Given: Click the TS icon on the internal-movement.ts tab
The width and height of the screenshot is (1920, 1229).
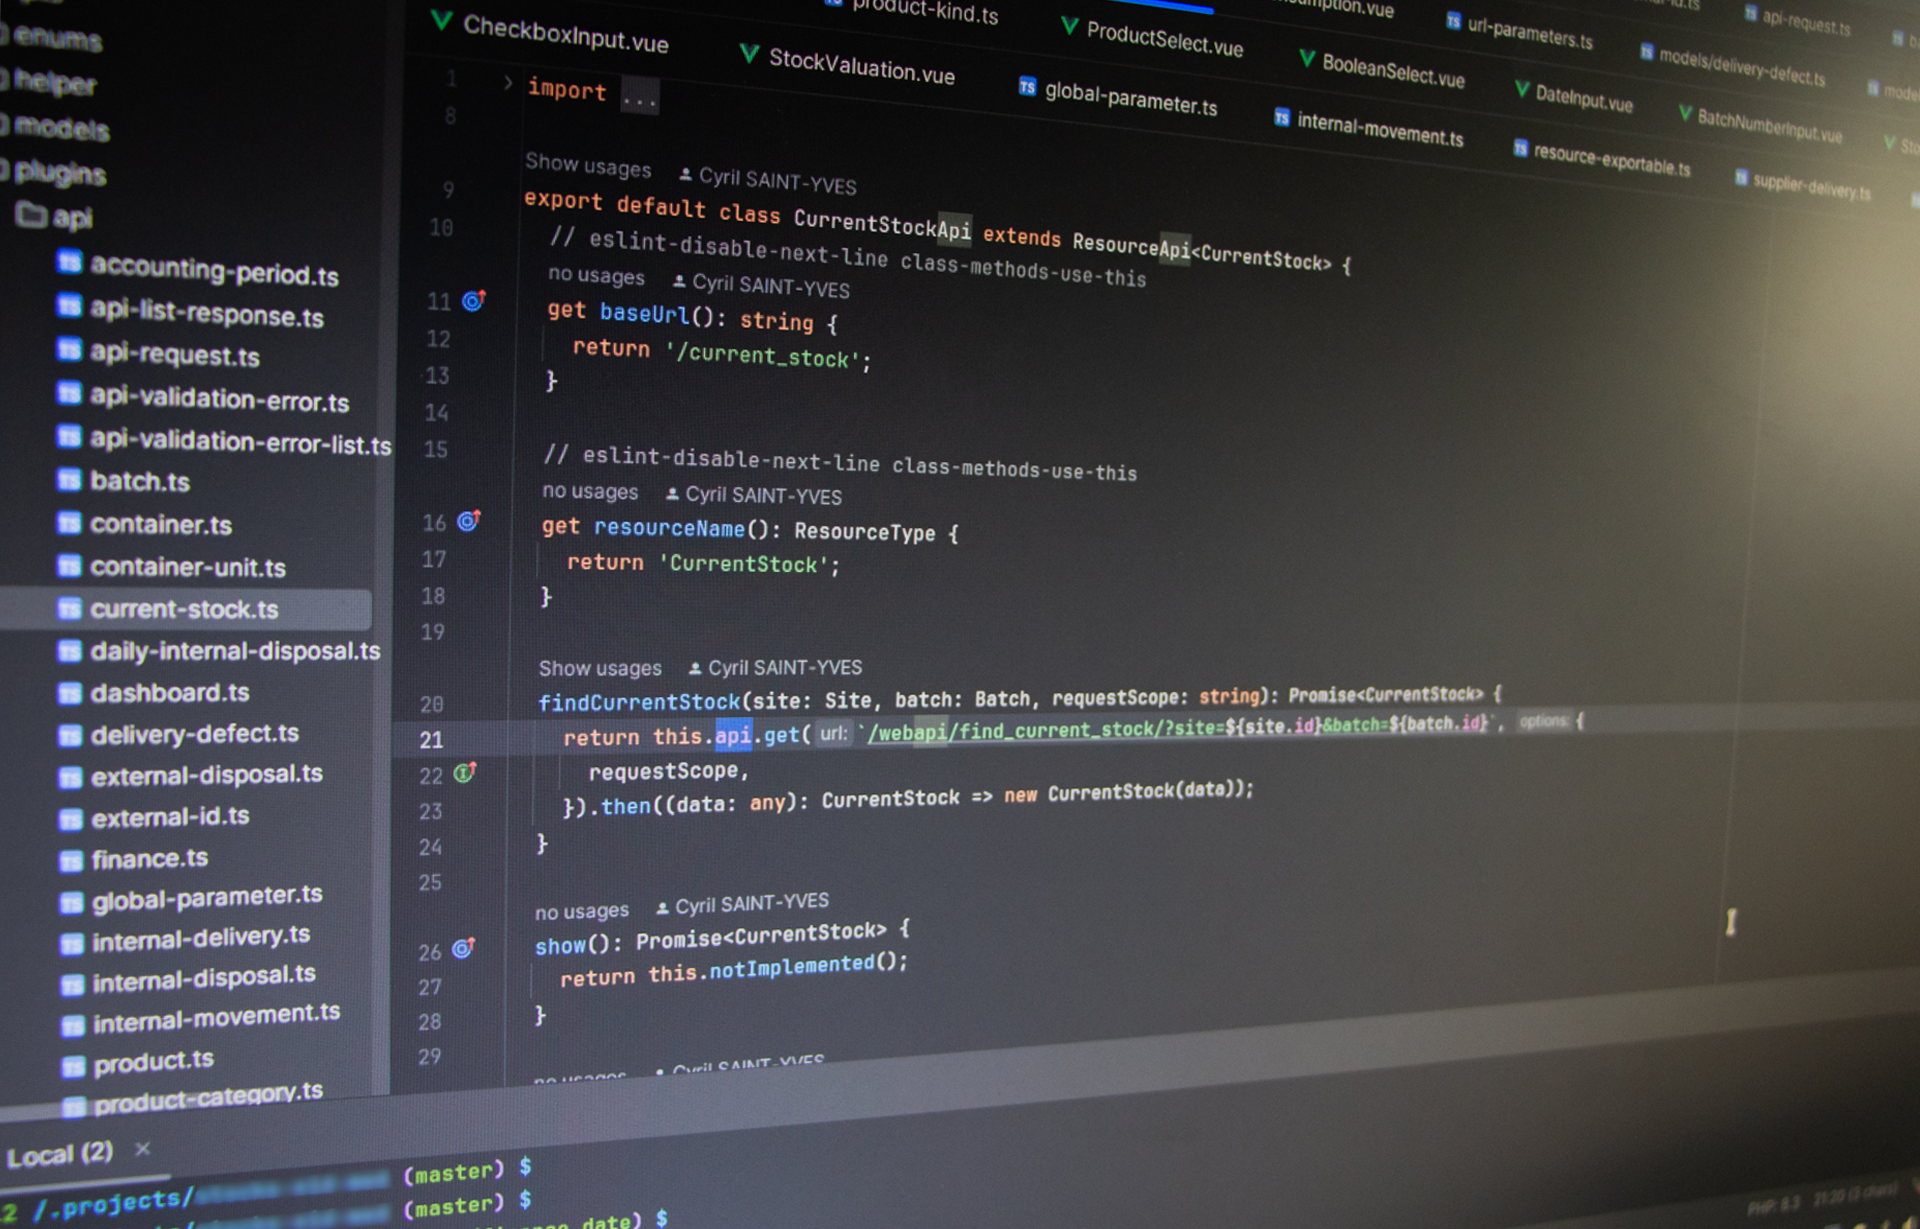Looking at the screenshot, I should click(x=1282, y=117).
